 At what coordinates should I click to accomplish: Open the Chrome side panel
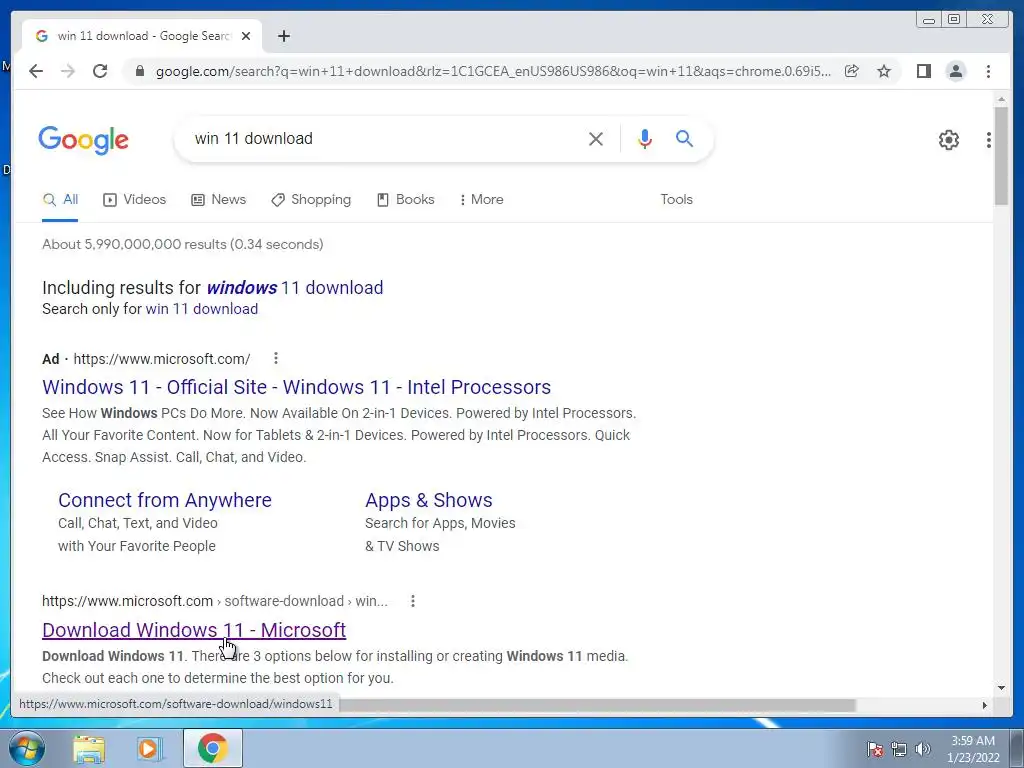pyautogui.click(x=923, y=71)
